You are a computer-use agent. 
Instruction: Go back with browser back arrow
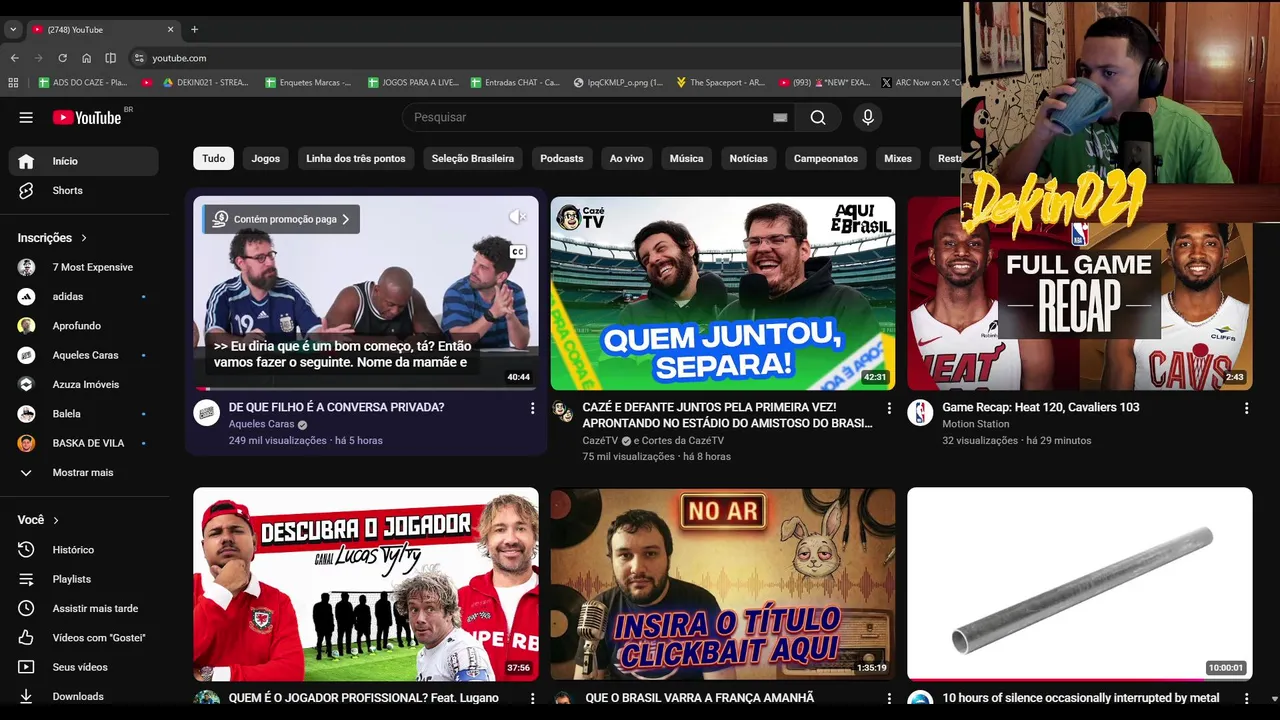click(14, 58)
